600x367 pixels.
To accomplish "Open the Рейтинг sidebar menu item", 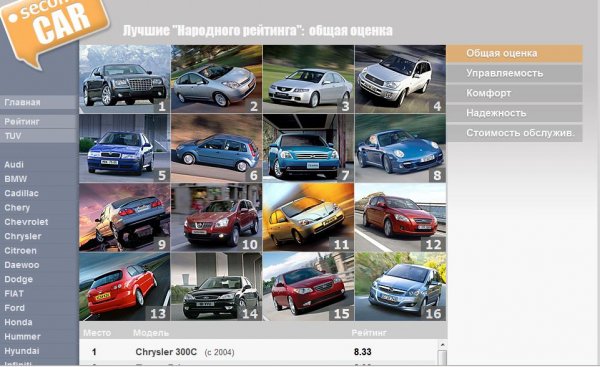I will (38, 122).
